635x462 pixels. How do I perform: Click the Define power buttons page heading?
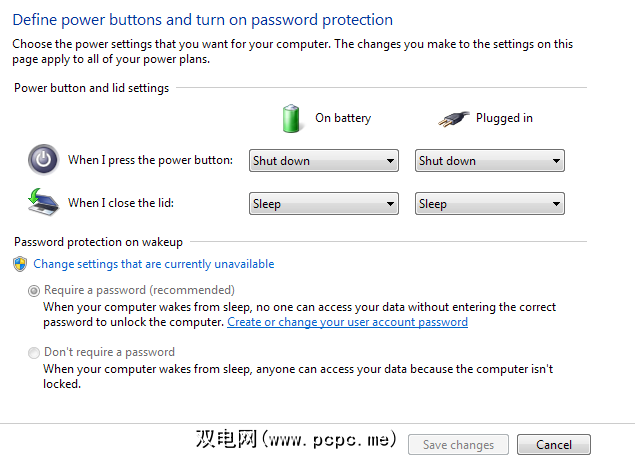[x=203, y=20]
